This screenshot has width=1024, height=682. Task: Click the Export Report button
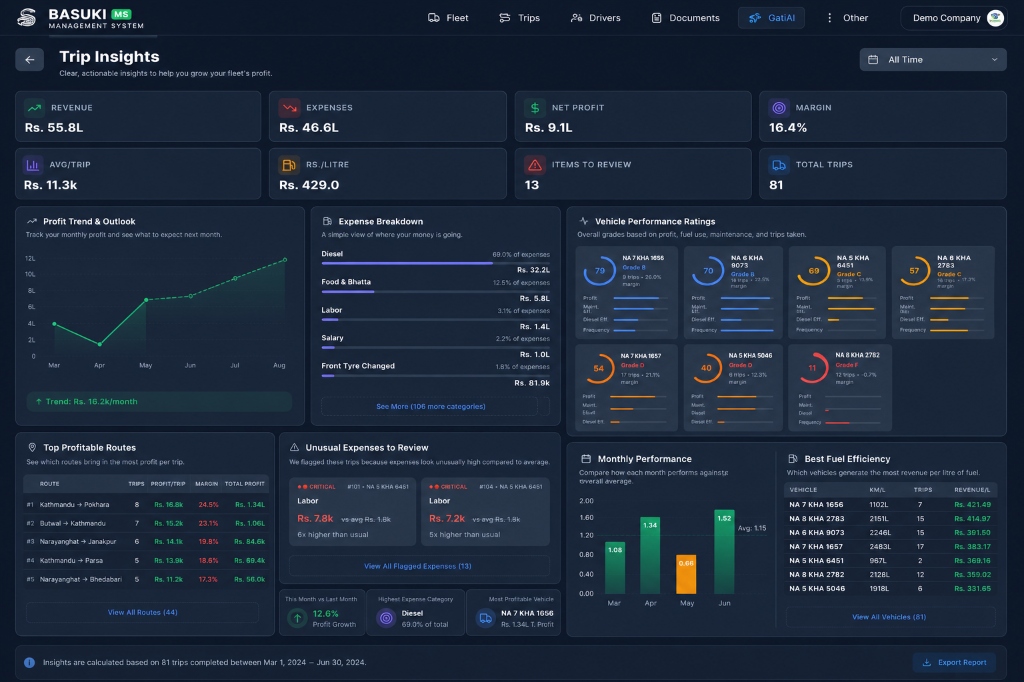coord(954,662)
